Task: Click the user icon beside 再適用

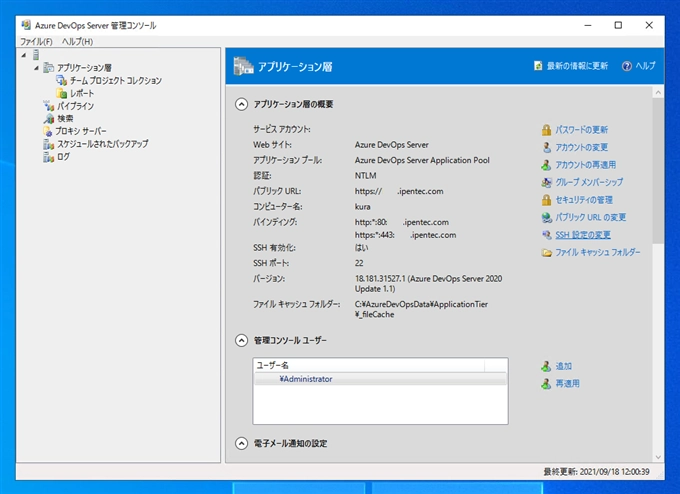Action: [546, 383]
